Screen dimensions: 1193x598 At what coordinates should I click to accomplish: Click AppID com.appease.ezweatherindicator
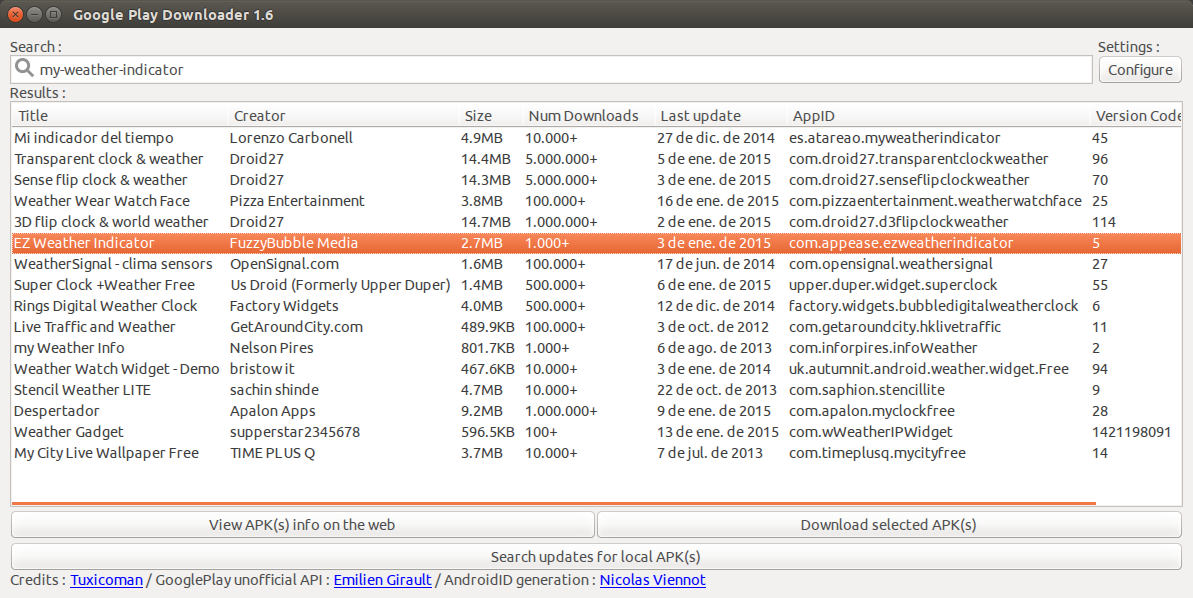[901, 243]
